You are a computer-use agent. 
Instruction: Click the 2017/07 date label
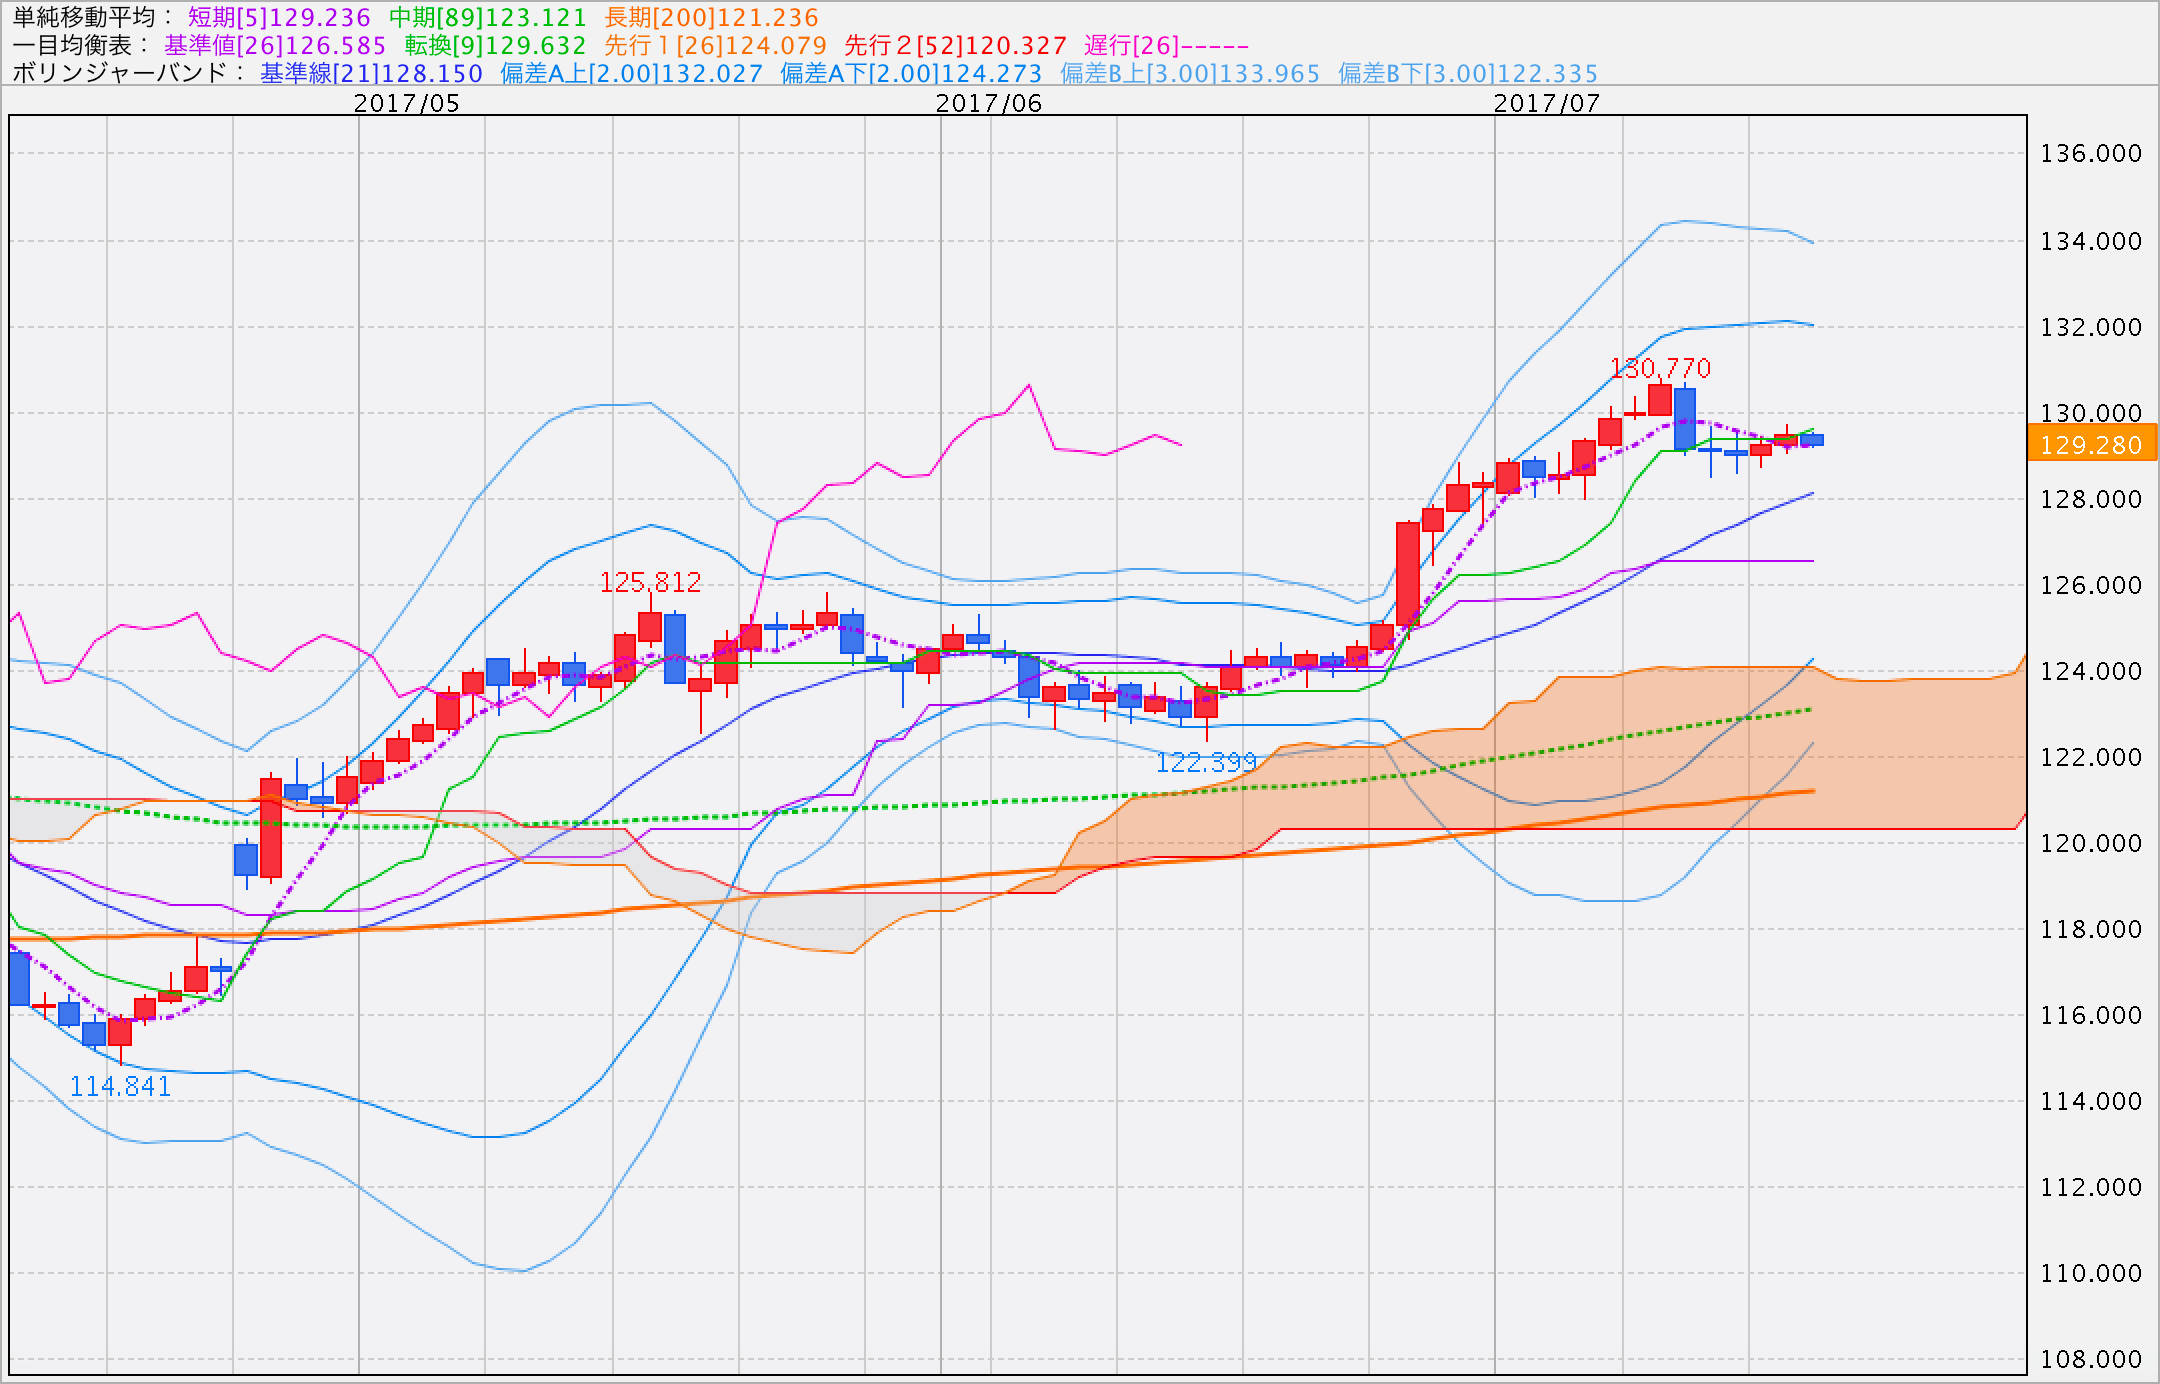click(1547, 103)
